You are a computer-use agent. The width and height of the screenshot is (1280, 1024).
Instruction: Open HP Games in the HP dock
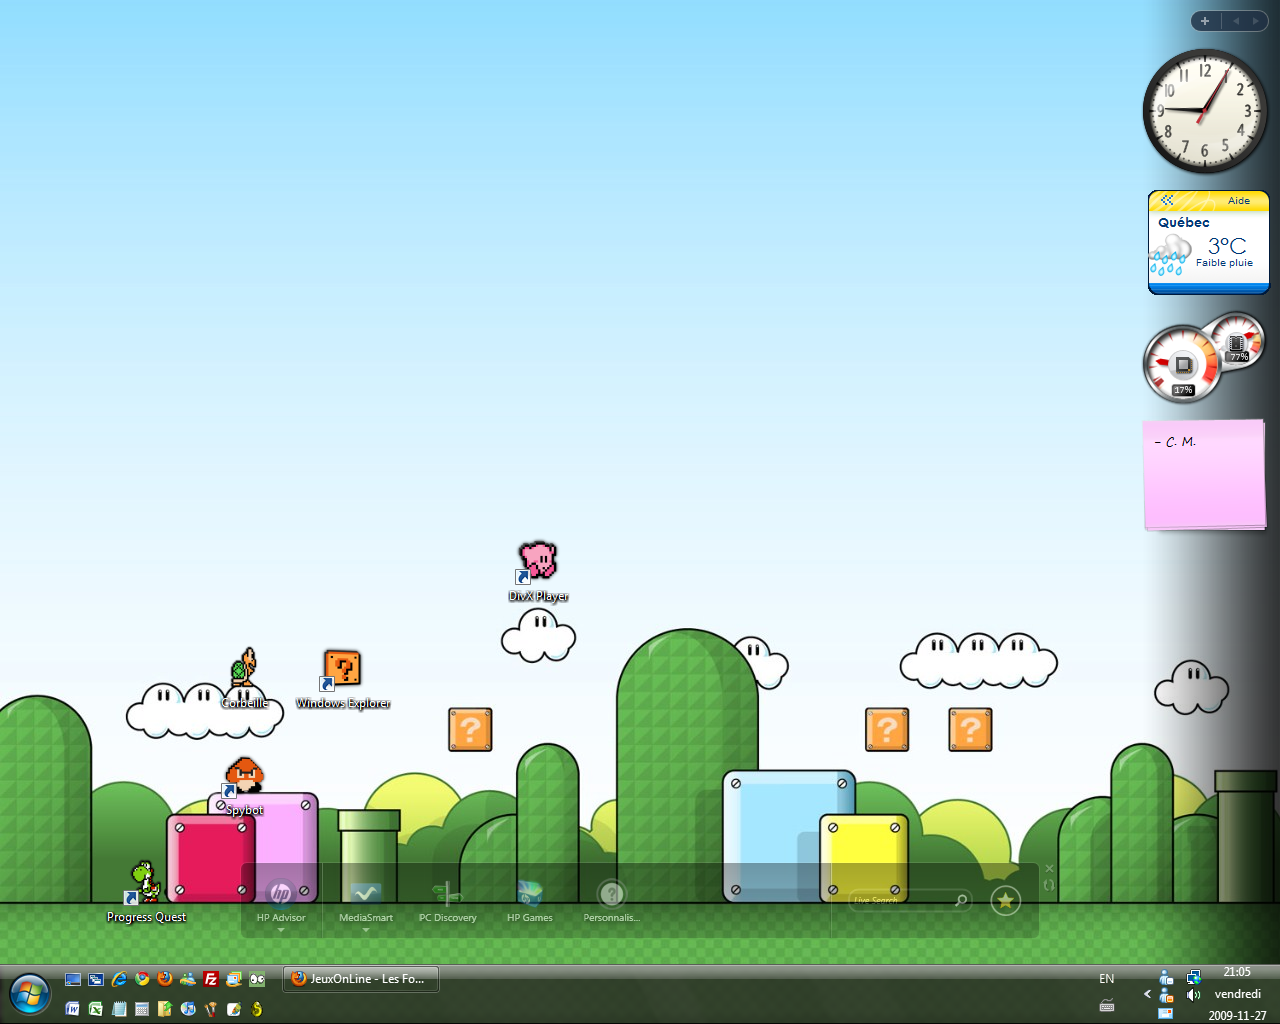pos(529,900)
